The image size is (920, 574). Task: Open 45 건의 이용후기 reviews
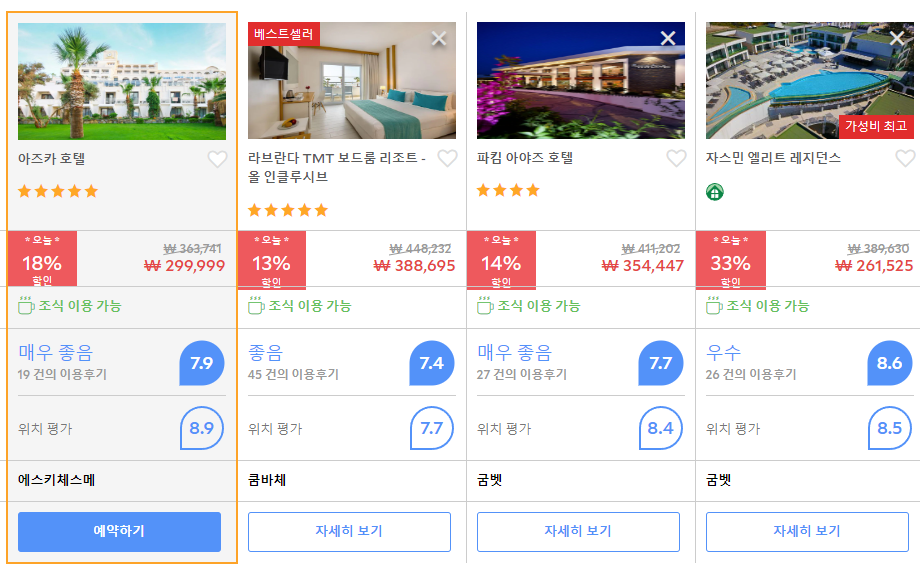tap(293, 374)
